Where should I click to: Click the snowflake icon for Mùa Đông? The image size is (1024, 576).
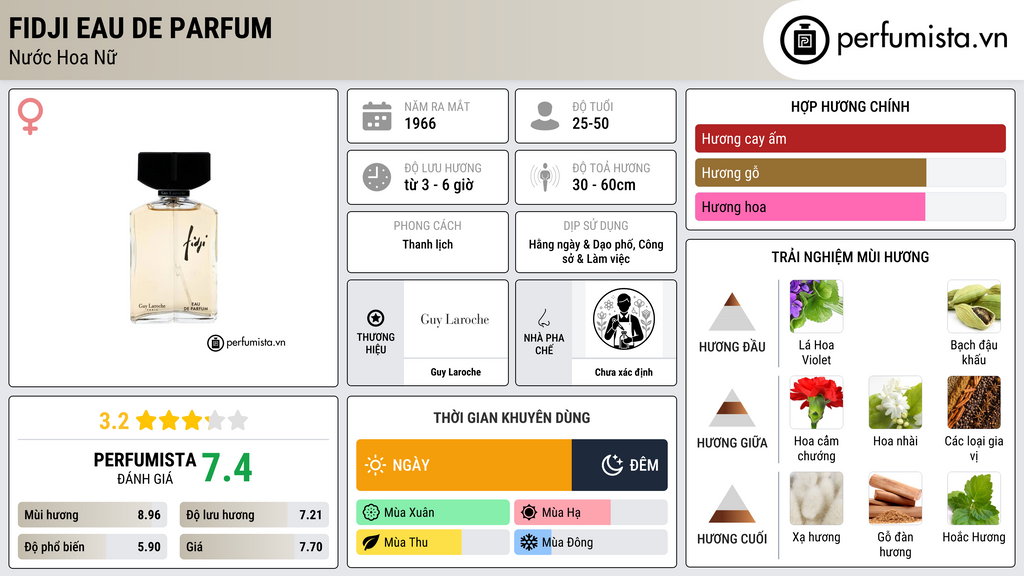529,543
